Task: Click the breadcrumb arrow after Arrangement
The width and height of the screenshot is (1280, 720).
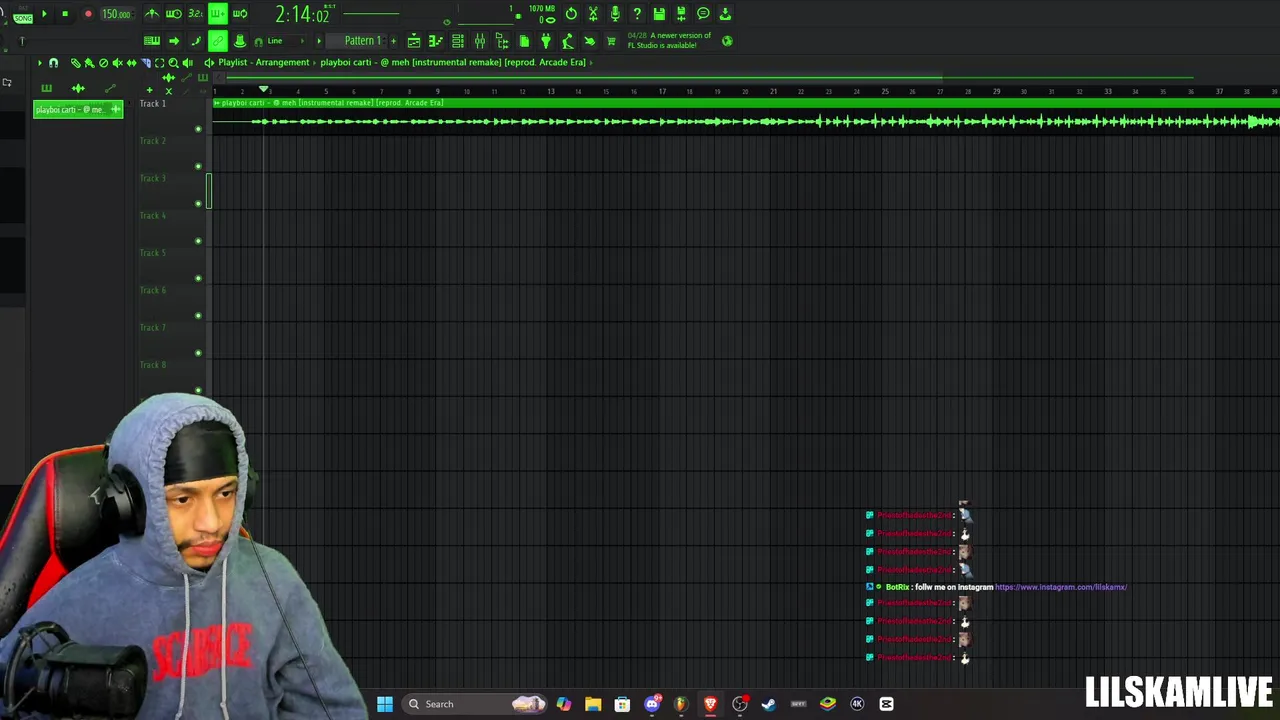Action: pos(315,62)
